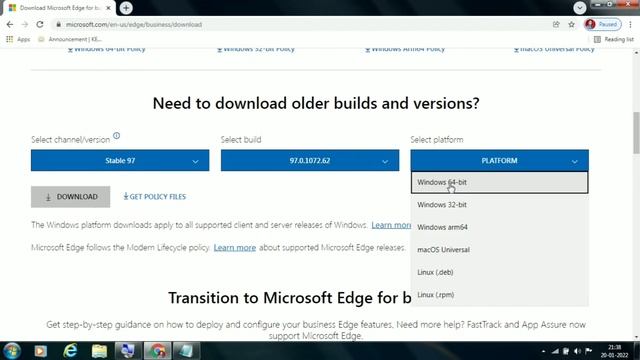Show hidden system tray icons arrow
Image resolution: width=640 pixels, height=360 pixels.
[543, 351]
